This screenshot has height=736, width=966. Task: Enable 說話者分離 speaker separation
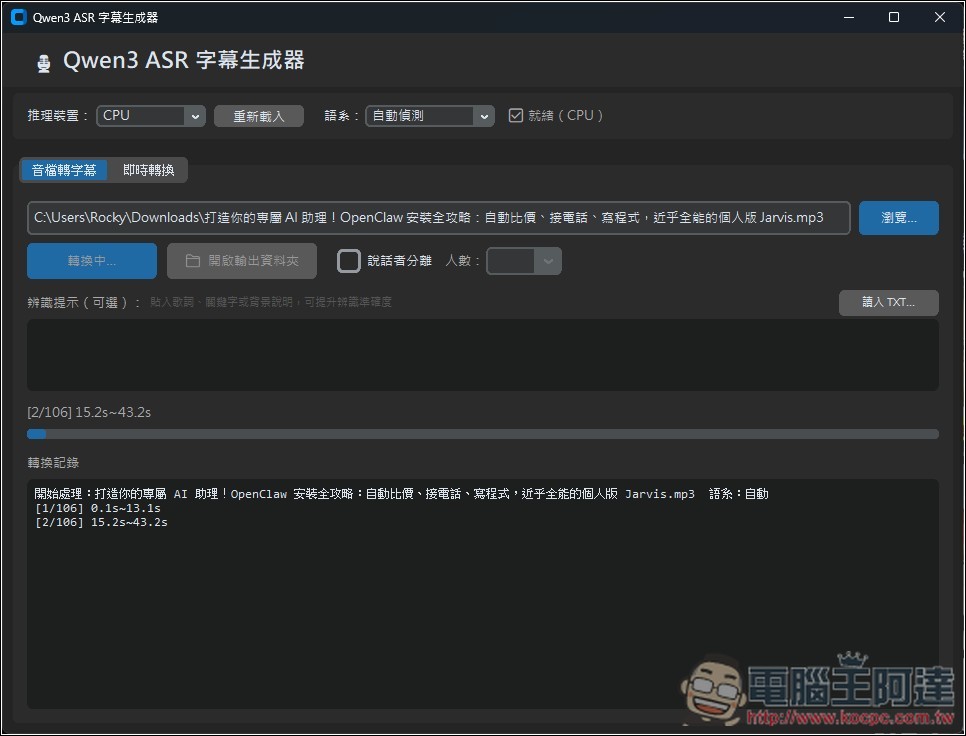coord(349,260)
